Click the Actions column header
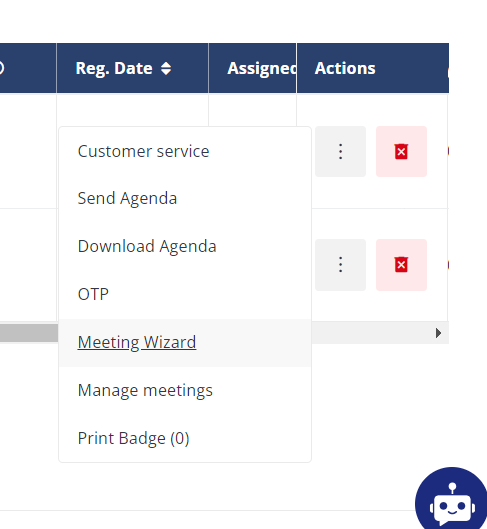The height and width of the screenshot is (529, 487). pyautogui.click(x=373, y=68)
